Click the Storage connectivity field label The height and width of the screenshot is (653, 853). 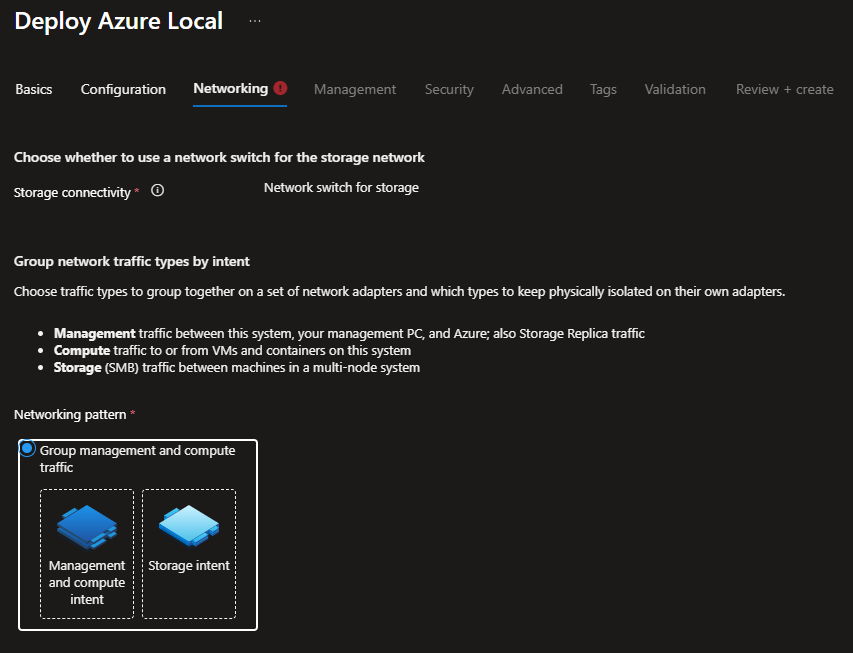(72, 192)
